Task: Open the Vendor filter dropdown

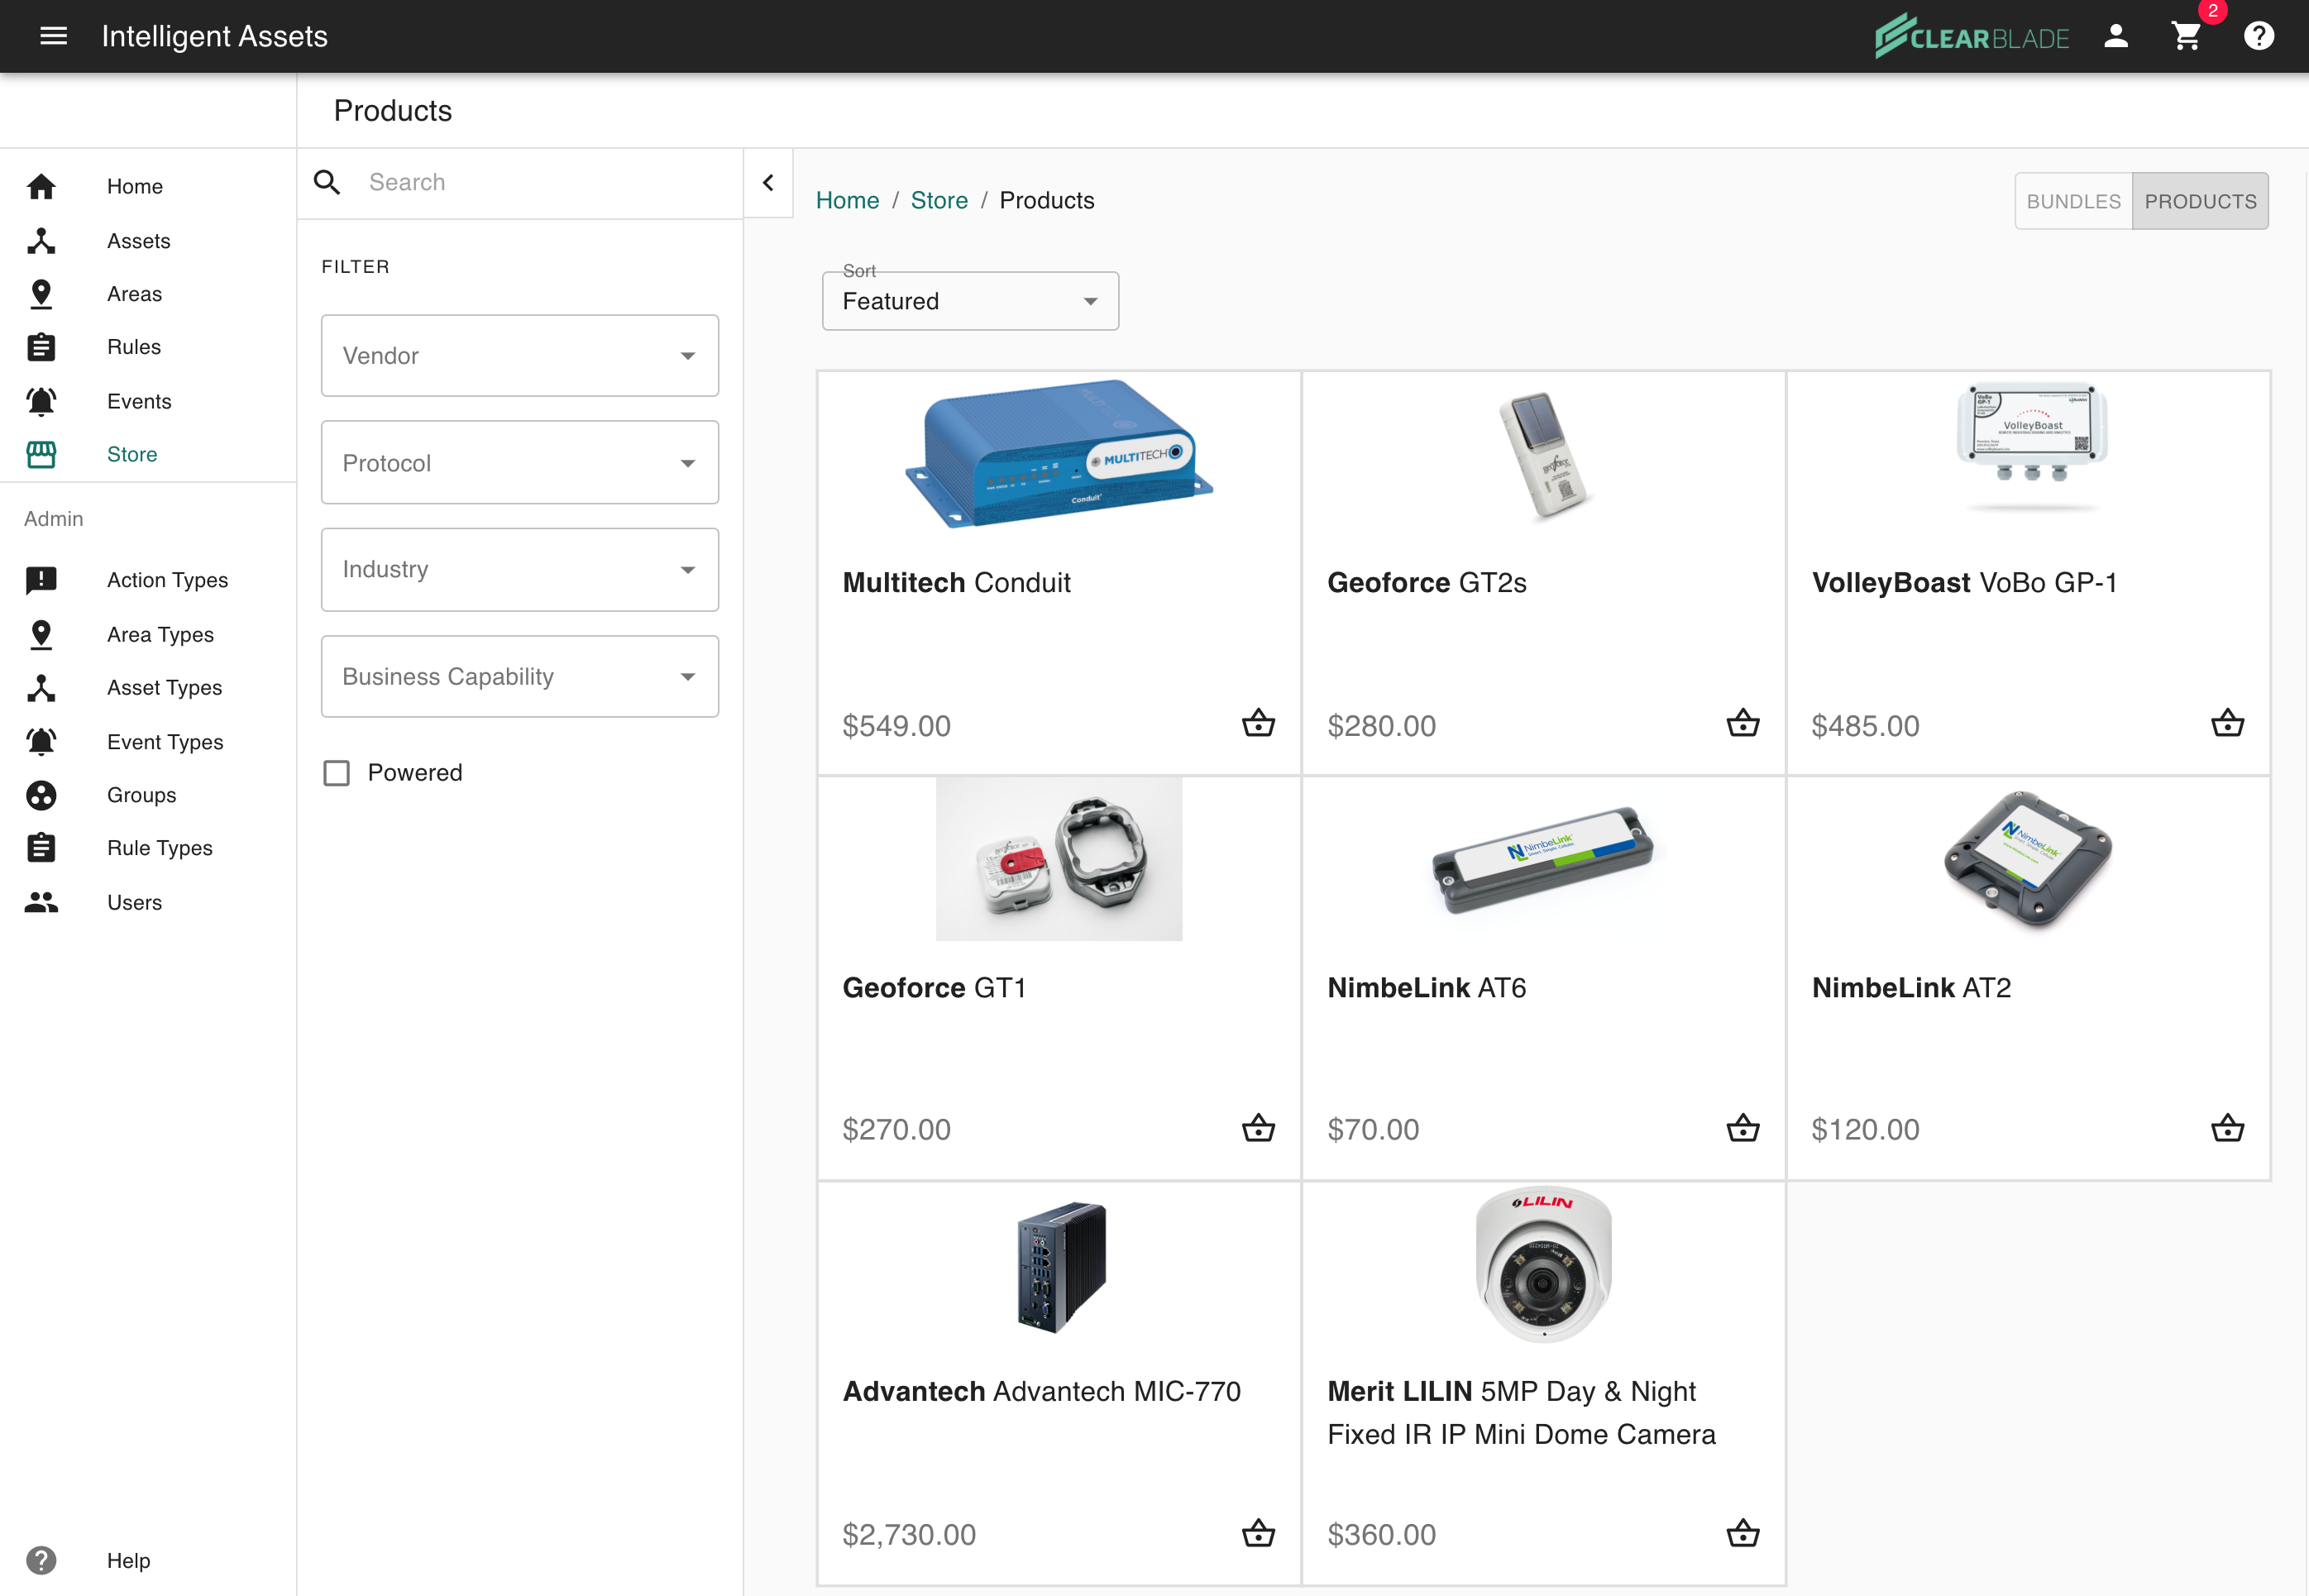Action: coord(519,356)
